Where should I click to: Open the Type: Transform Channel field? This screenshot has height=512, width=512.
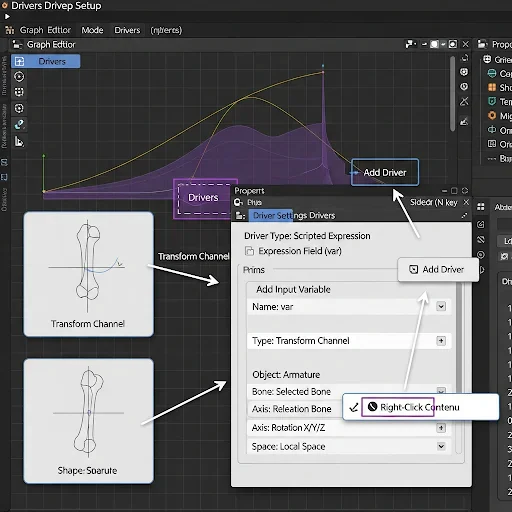[x=349, y=341]
